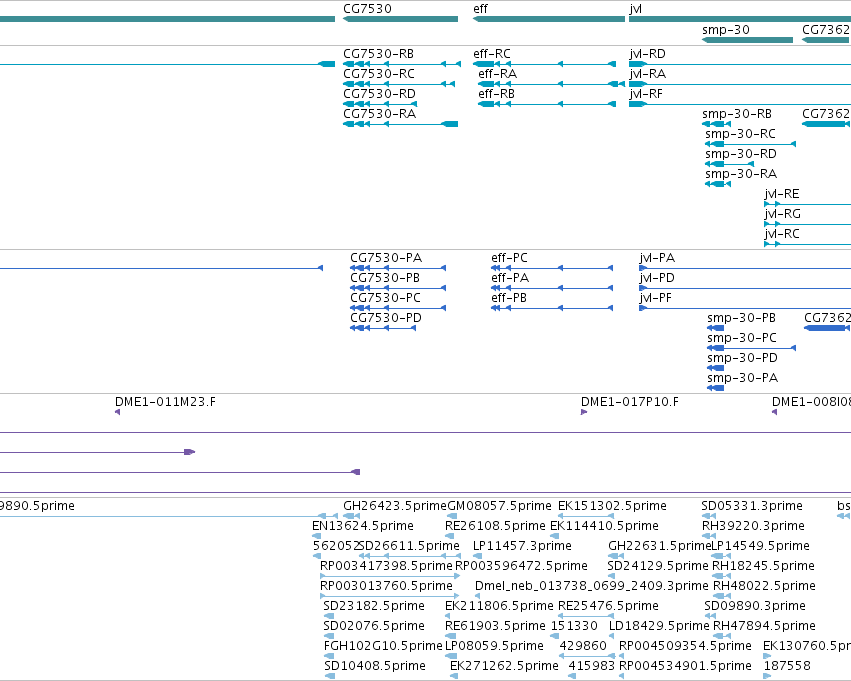Viewport: 851px width, 681px height.
Task: Click protein CG7530-PC label
Action: 385,298
